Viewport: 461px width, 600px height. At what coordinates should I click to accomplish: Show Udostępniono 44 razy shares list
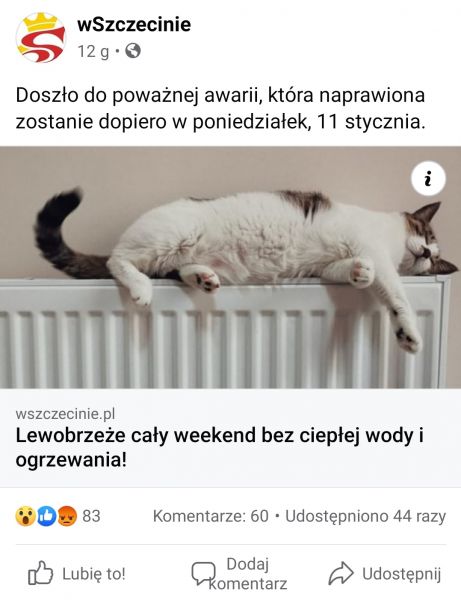point(365,516)
